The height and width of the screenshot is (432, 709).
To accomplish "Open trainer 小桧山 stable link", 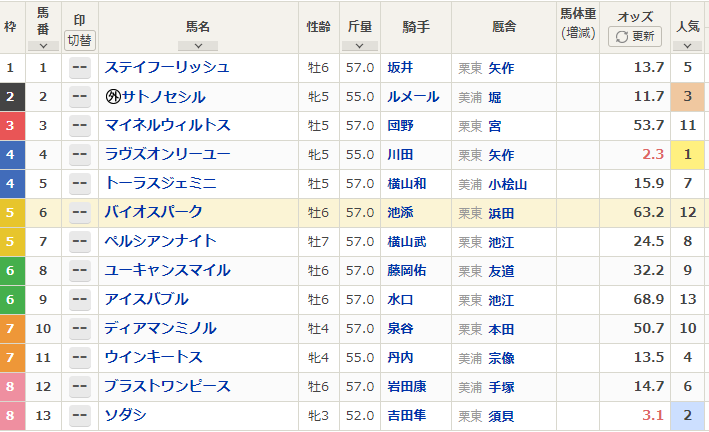I will coord(507,184).
